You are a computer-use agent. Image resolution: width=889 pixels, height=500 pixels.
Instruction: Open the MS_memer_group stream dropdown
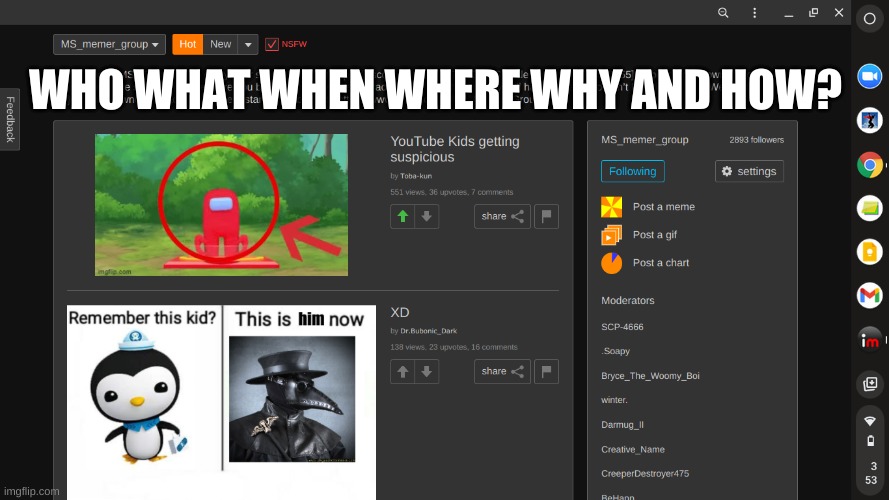coord(109,44)
